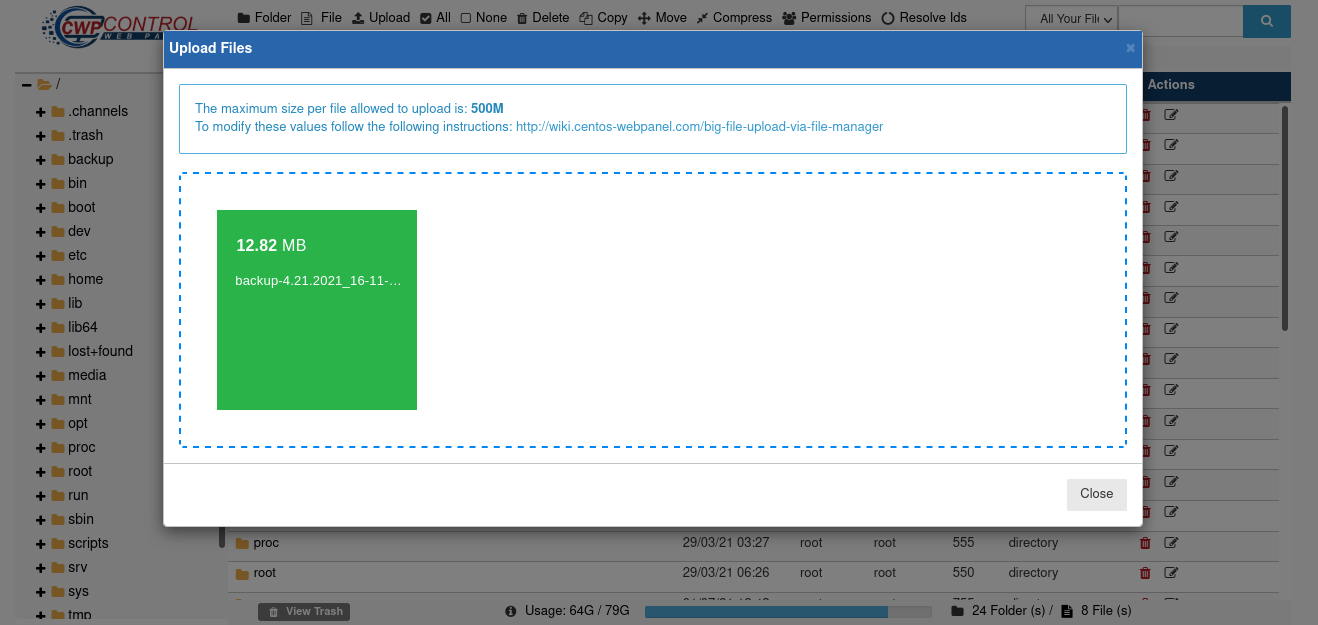The image size is (1318, 625).
Task: Click the 24 Folder(s) count icon
Action: click(x=957, y=611)
